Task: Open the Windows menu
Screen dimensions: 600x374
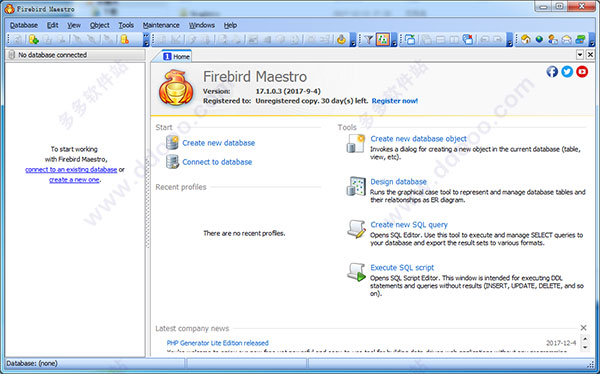Action: [202, 25]
